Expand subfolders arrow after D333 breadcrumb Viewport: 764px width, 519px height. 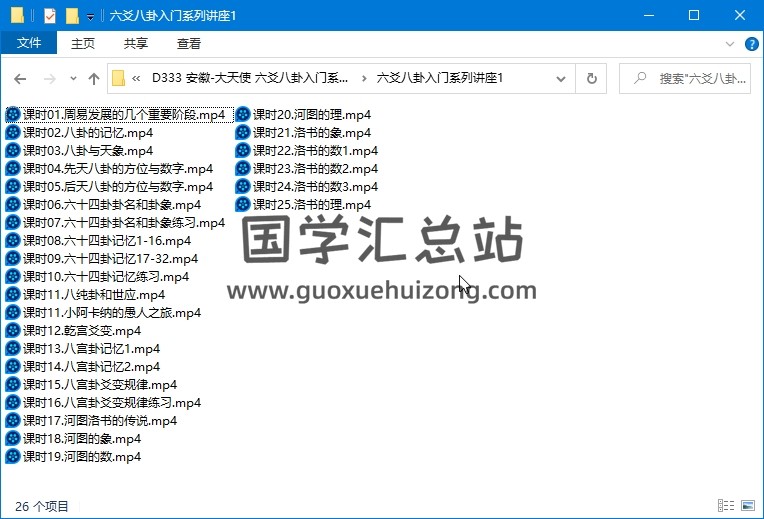[363, 78]
